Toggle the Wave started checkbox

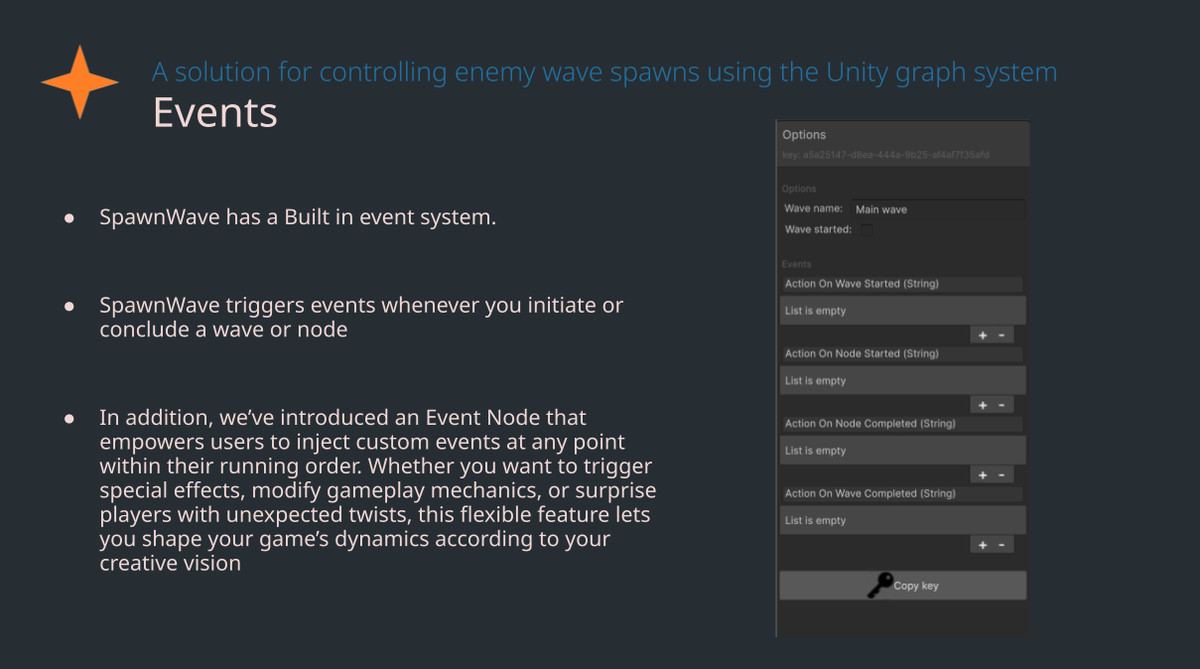[867, 230]
